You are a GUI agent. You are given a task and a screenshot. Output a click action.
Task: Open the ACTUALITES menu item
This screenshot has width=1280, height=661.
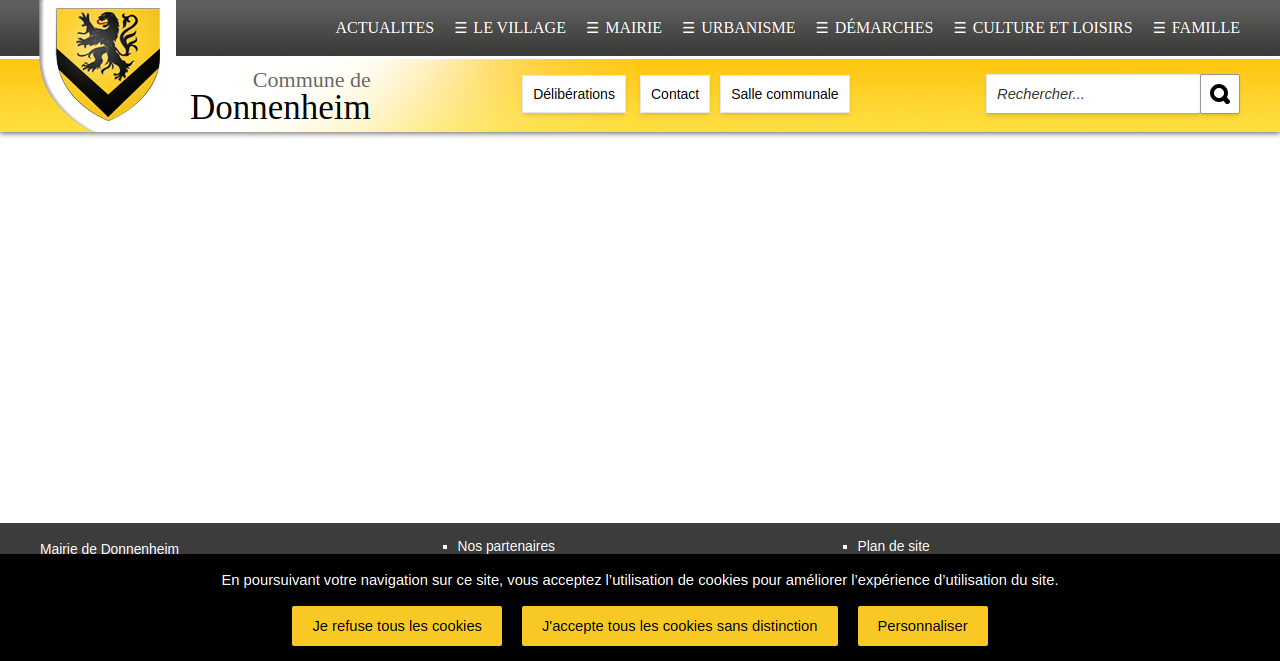pos(385,28)
